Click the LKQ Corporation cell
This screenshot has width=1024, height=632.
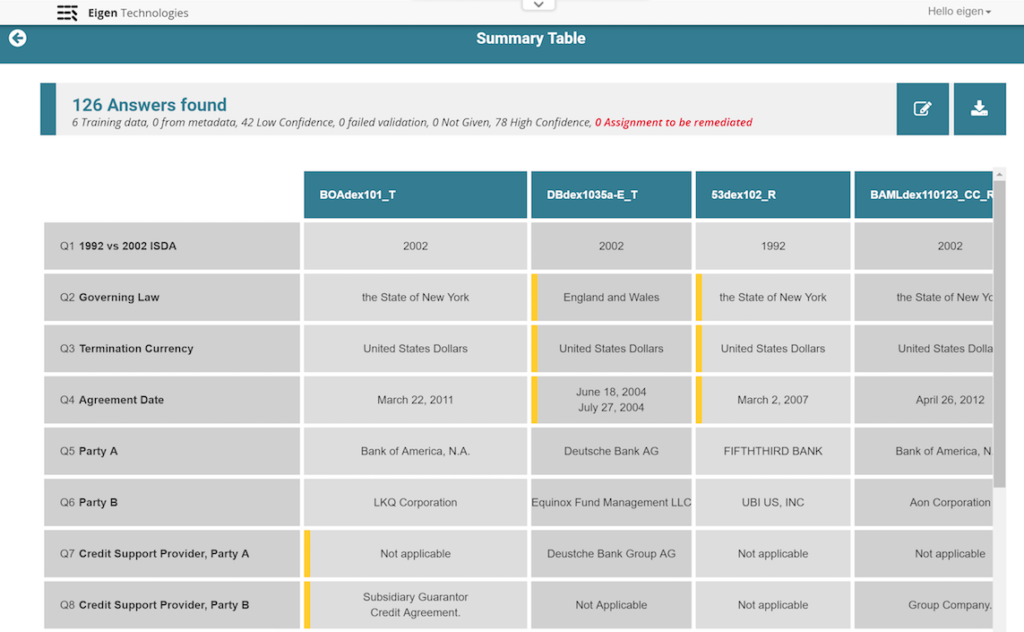[x=415, y=502]
